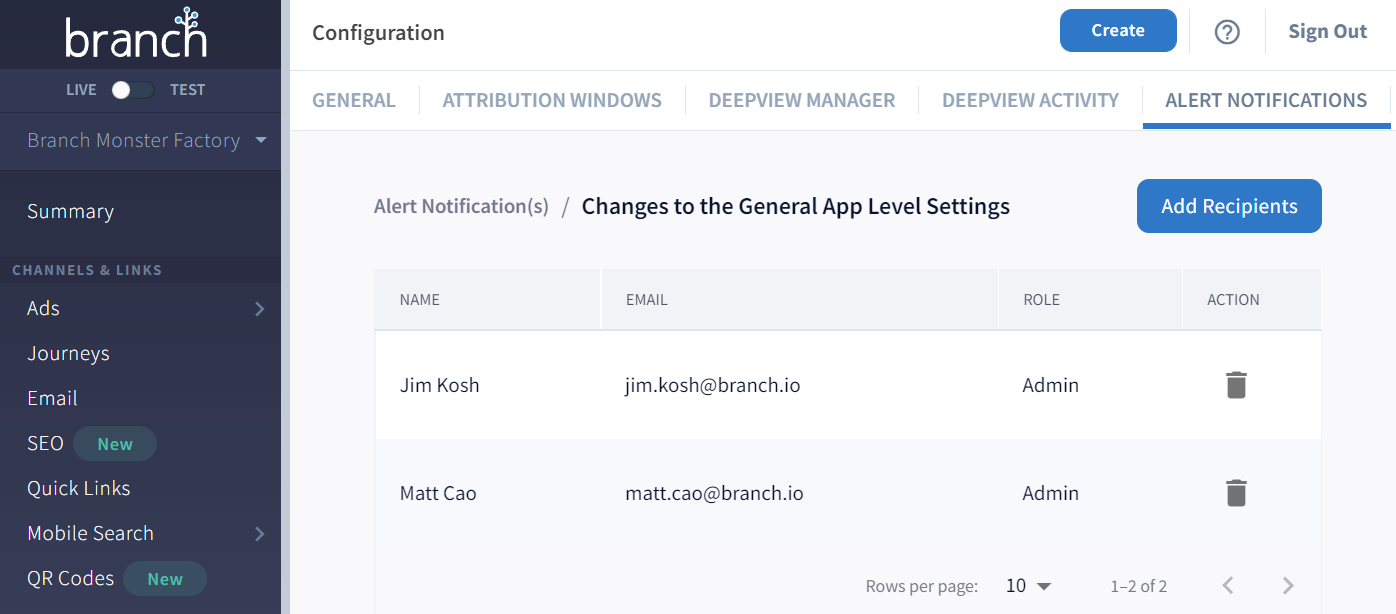Expand the Mobile Search submenu
The width and height of the screenshot is (1396, 614).
click(259, 534)
